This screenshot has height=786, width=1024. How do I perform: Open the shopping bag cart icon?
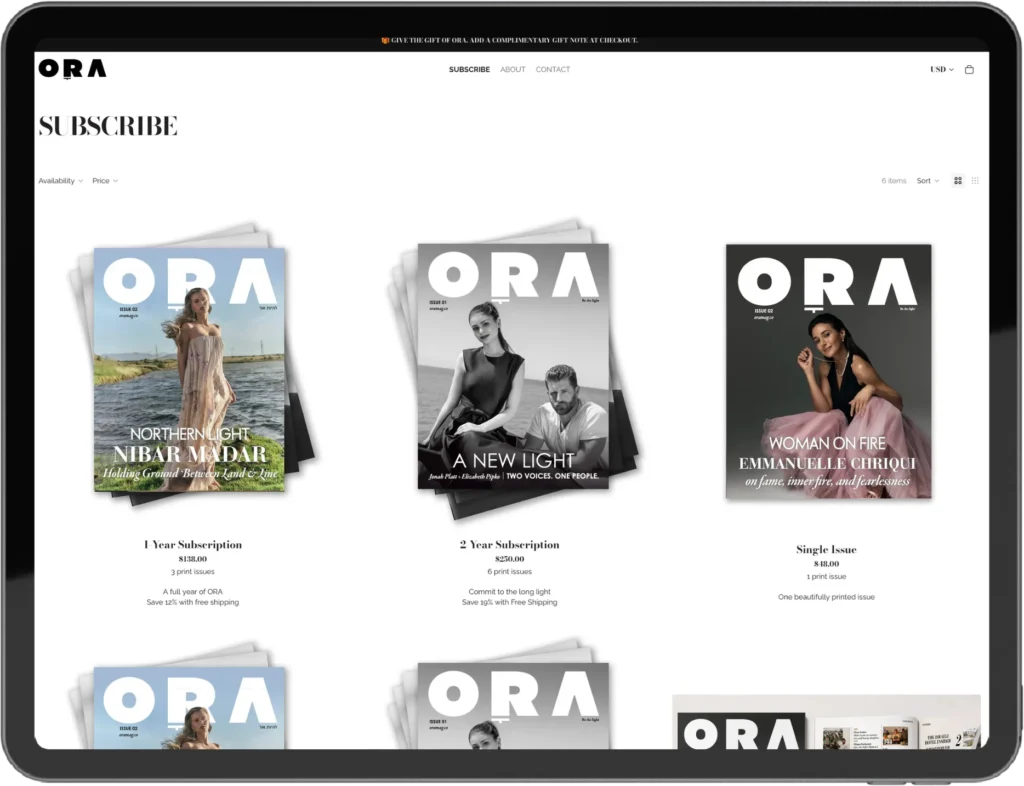[969, 69]
